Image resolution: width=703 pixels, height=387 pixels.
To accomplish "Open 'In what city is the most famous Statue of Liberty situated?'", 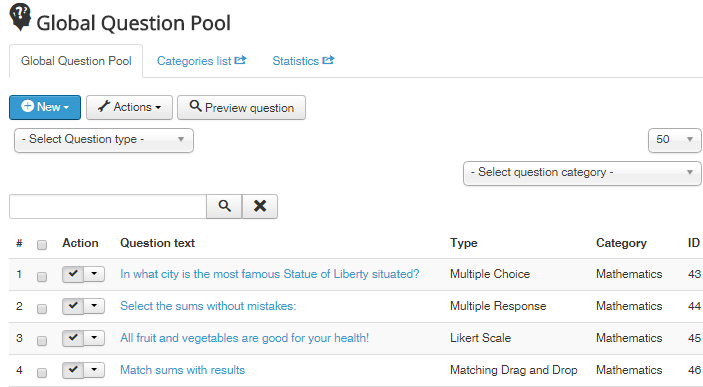I will coord(269,274).
